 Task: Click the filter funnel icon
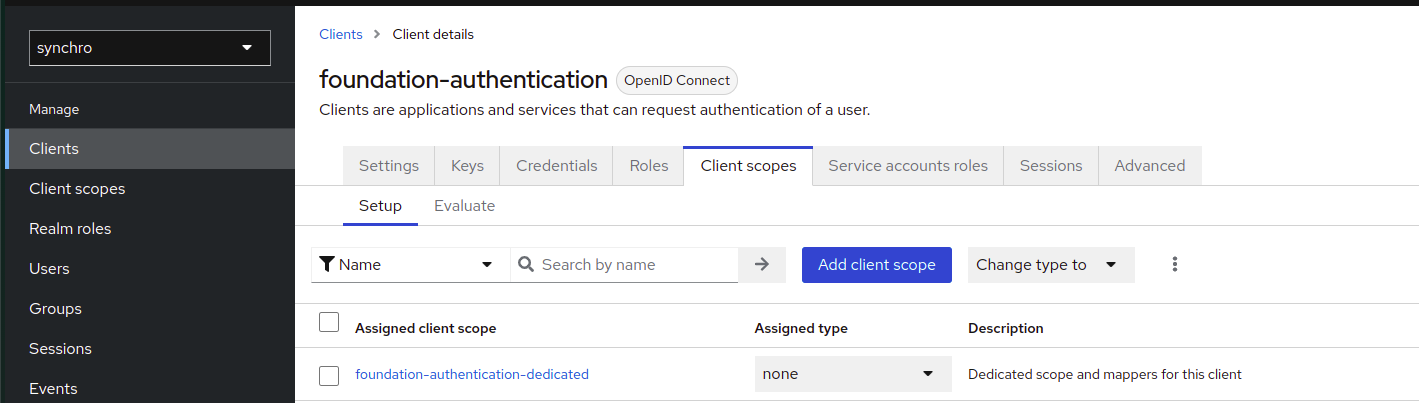(327, 265)
